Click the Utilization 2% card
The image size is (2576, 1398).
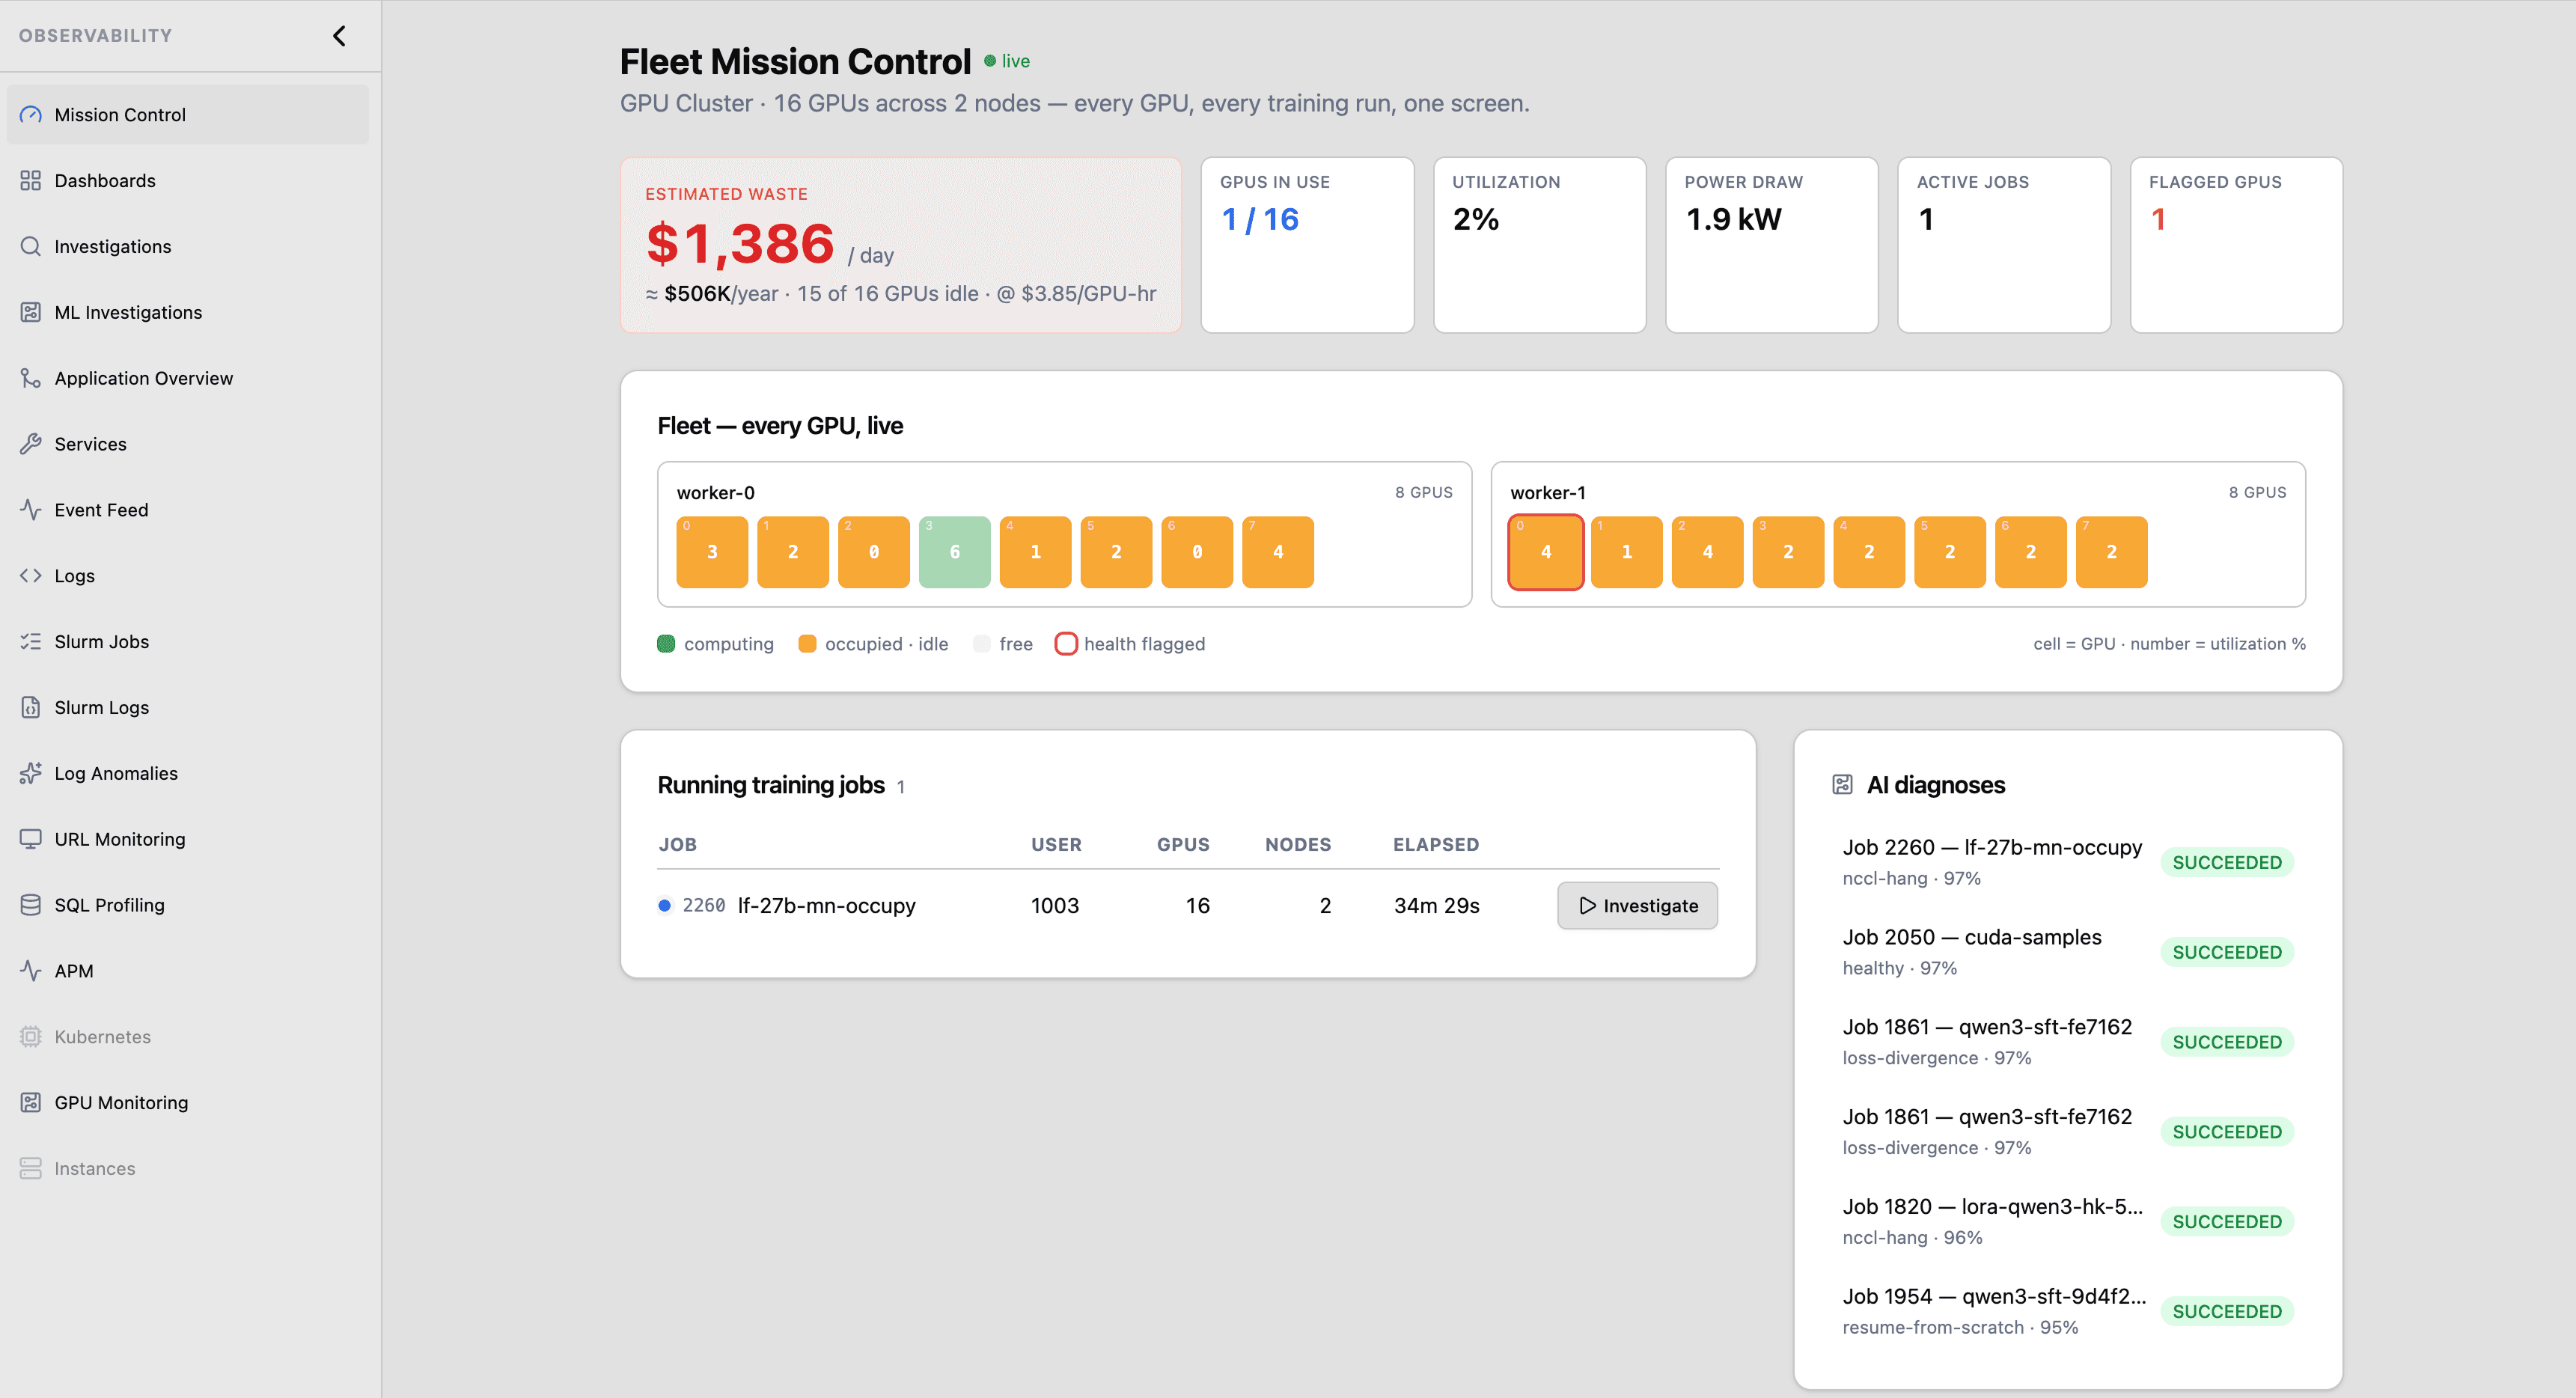coord(1540,245)
